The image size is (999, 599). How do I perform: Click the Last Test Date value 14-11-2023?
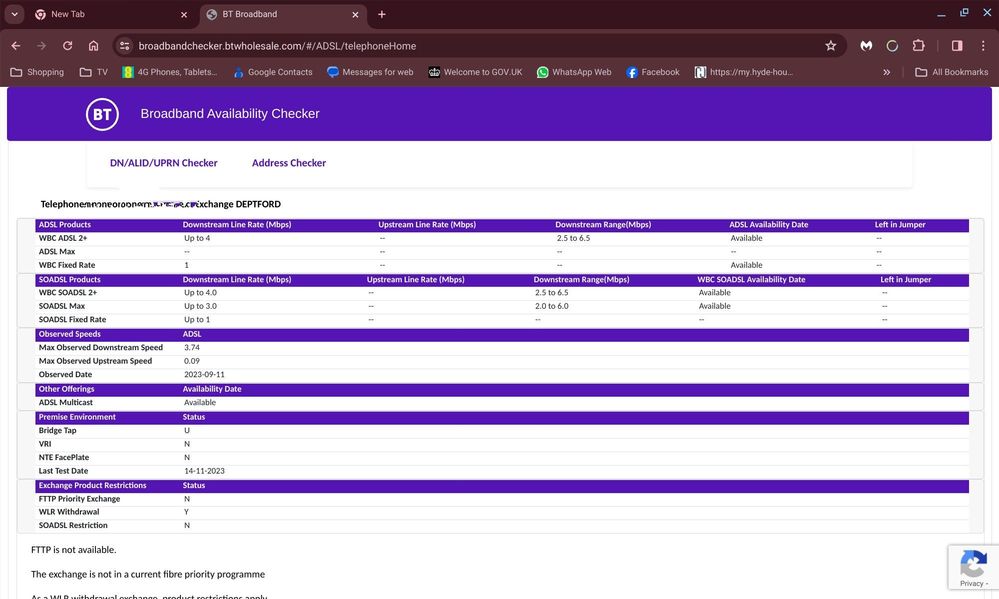coord(204,471)
